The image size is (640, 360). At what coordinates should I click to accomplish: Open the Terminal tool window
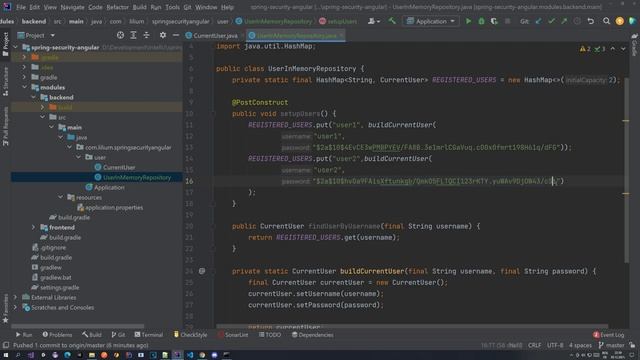pyautogui.click(x=149, y=335)
